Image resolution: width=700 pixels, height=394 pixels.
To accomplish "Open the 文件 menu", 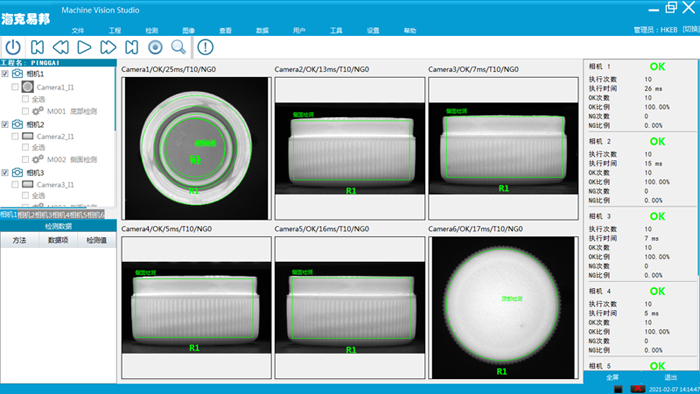I will (78, 30).
